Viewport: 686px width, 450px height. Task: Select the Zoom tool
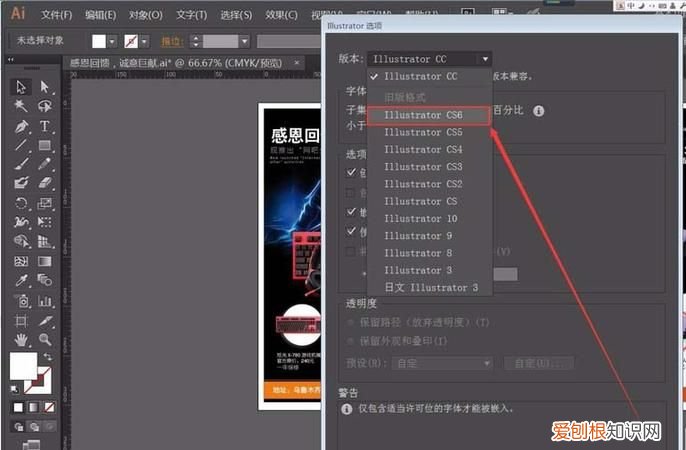point(45,339)
